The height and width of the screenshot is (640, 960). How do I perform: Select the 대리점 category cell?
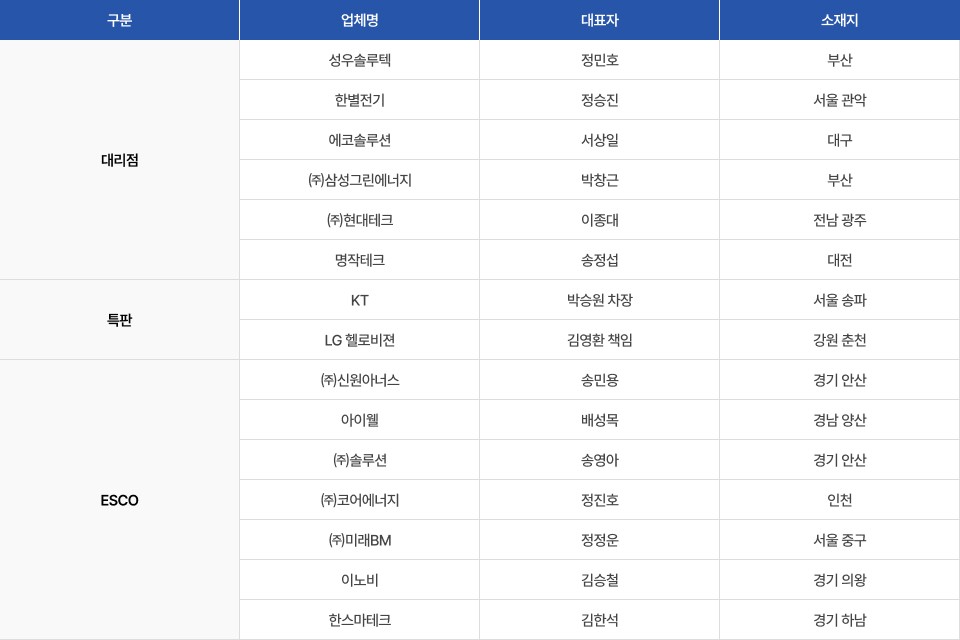tap(119, 160)
